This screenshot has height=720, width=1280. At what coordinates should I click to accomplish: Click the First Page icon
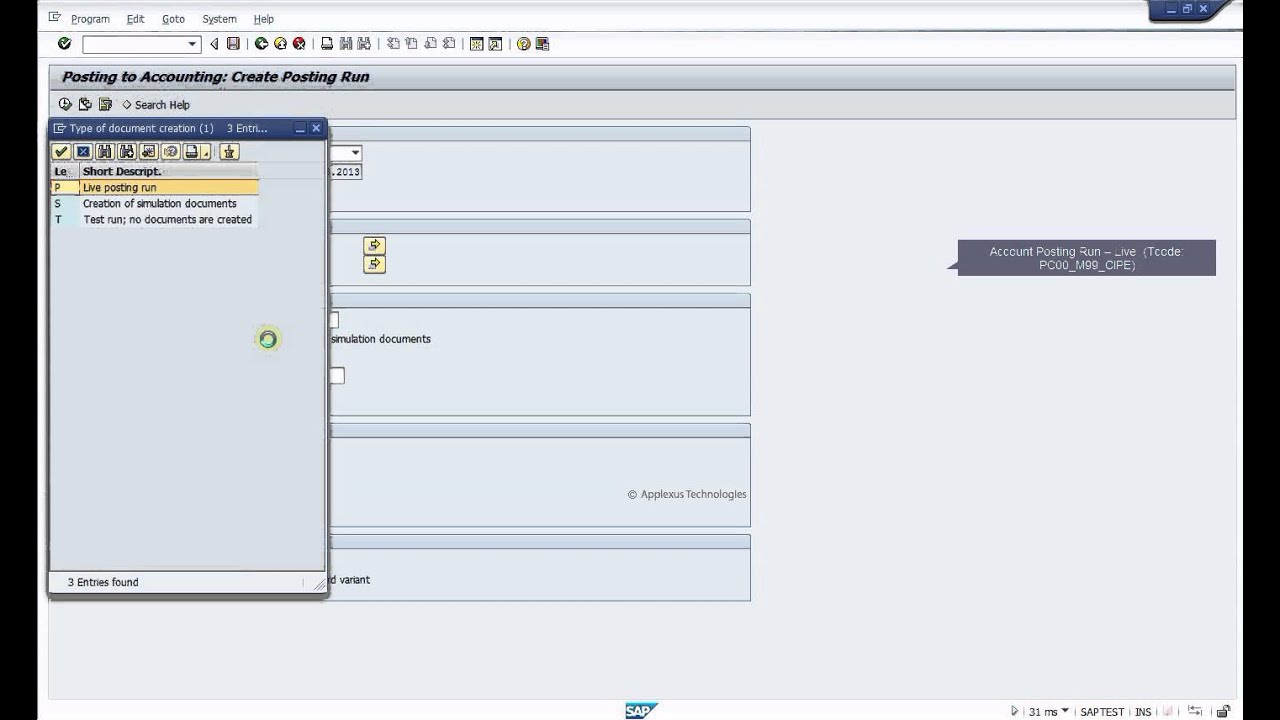393,44
